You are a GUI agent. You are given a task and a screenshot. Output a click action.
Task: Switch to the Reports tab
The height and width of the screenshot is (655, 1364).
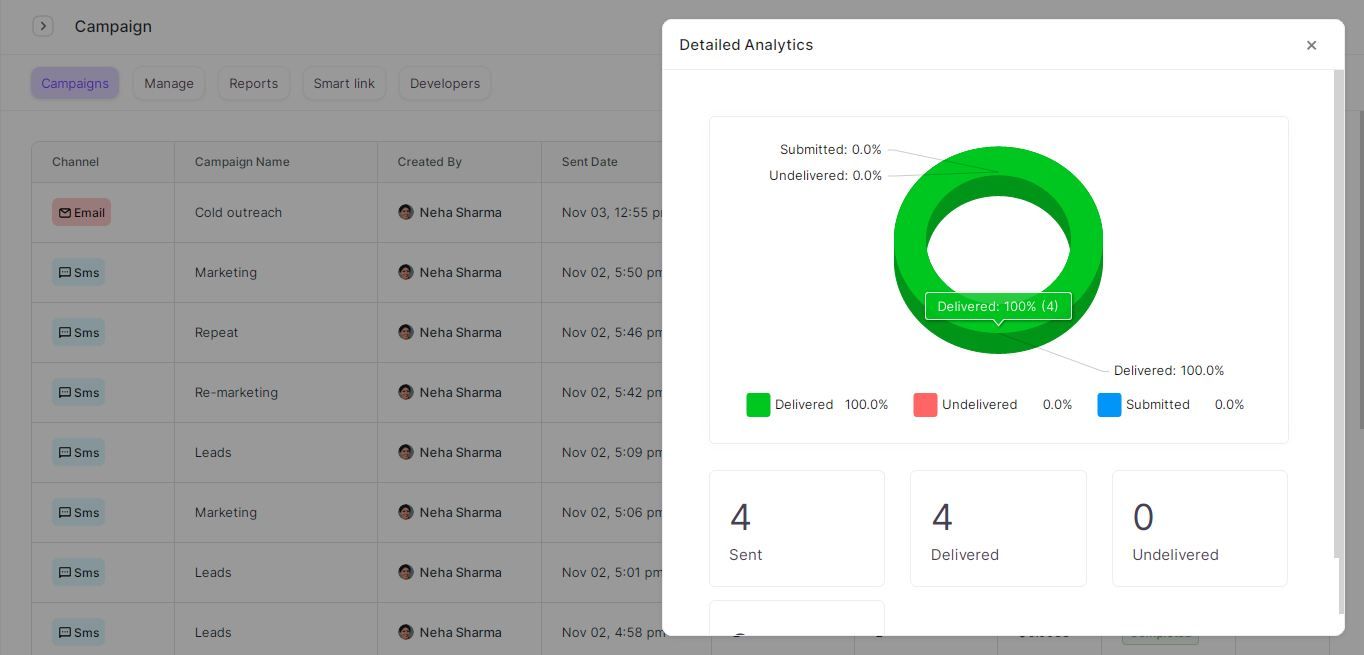[253, 83]
